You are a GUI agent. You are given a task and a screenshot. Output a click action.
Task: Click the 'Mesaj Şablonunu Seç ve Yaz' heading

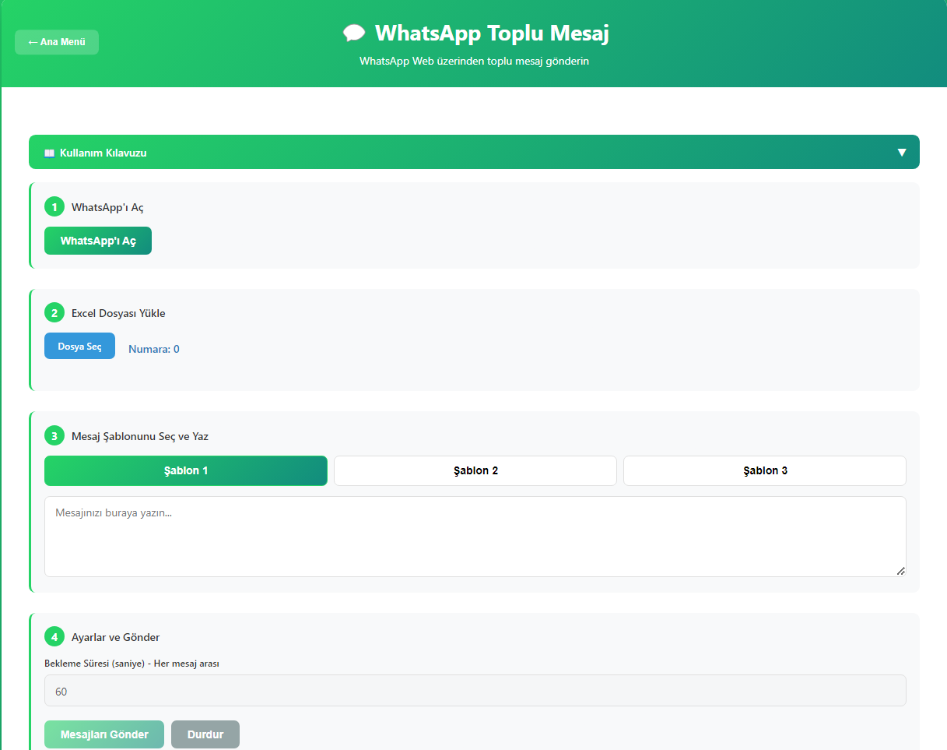[140, 436]
